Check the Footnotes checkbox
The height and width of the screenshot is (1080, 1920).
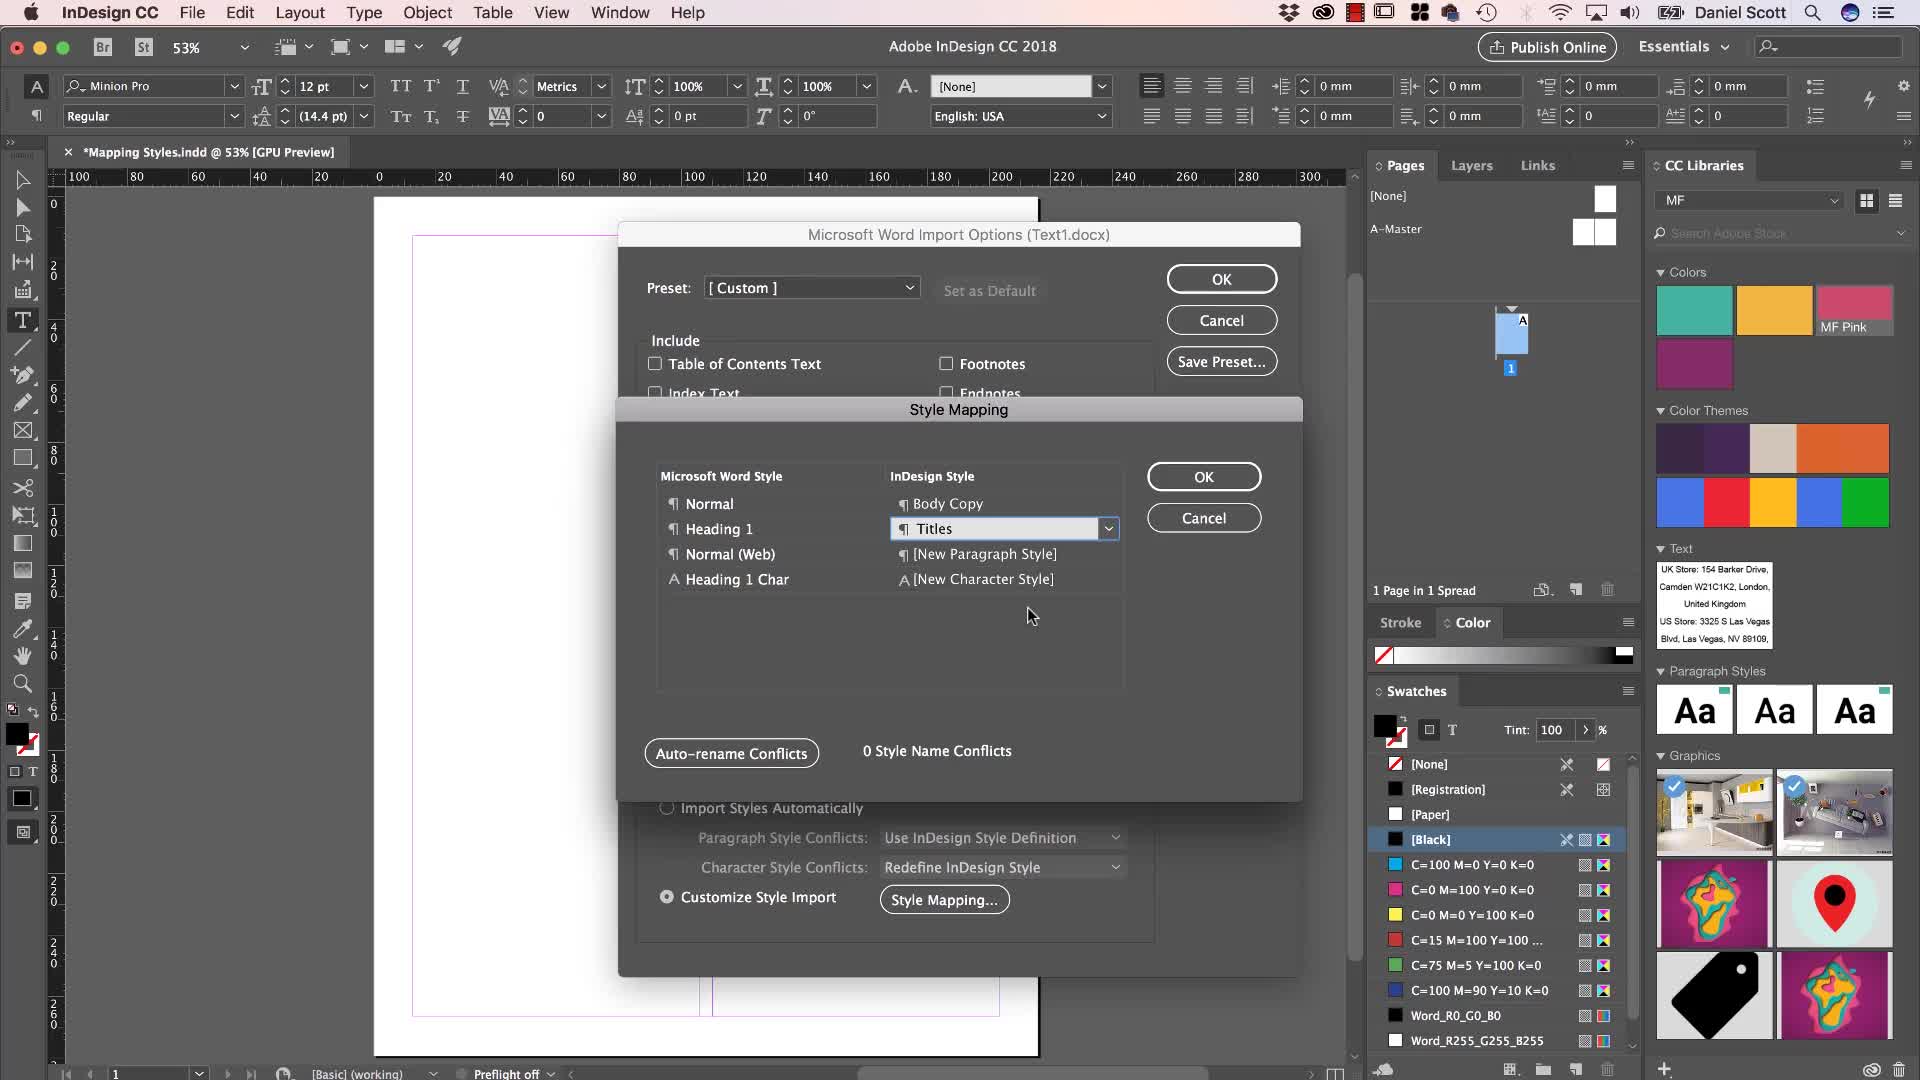point(946,364)
